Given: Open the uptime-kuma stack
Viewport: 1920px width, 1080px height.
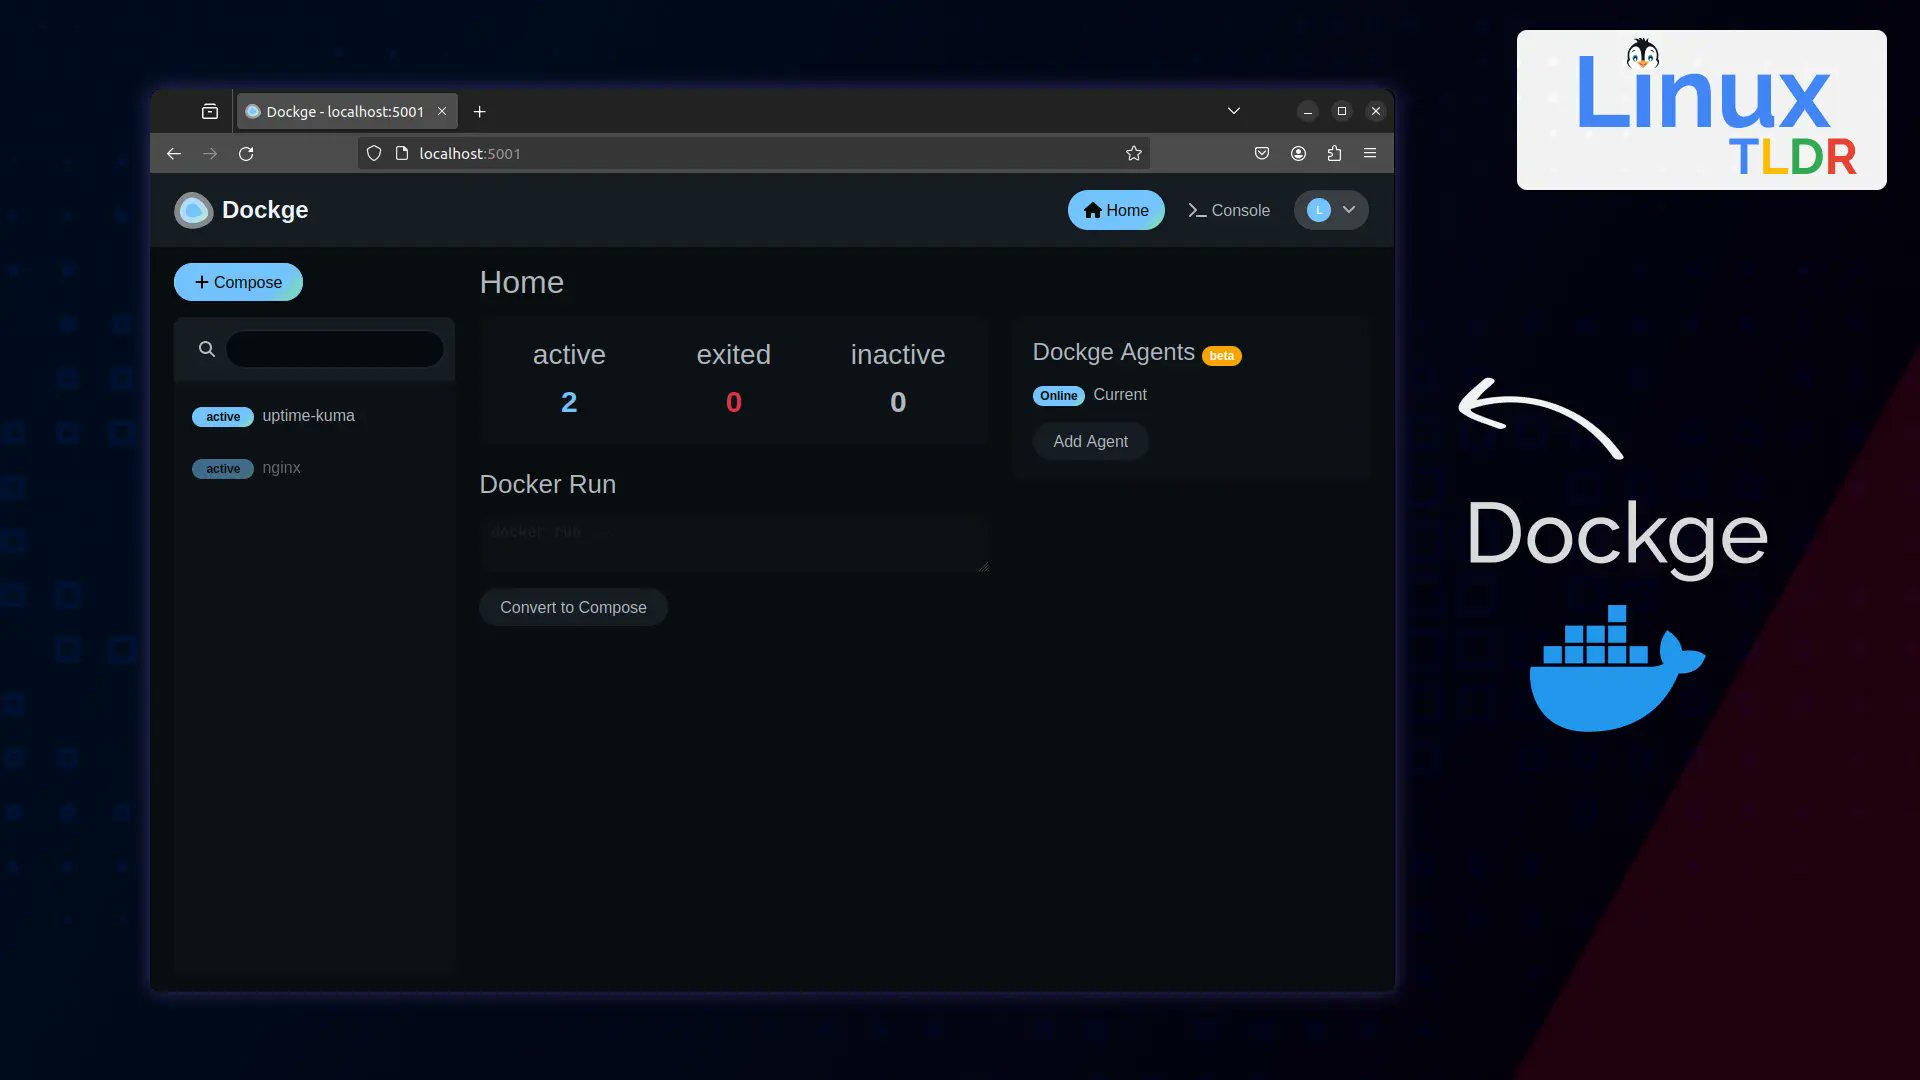Looking at the screenshot, I should (x=308, y=416).
